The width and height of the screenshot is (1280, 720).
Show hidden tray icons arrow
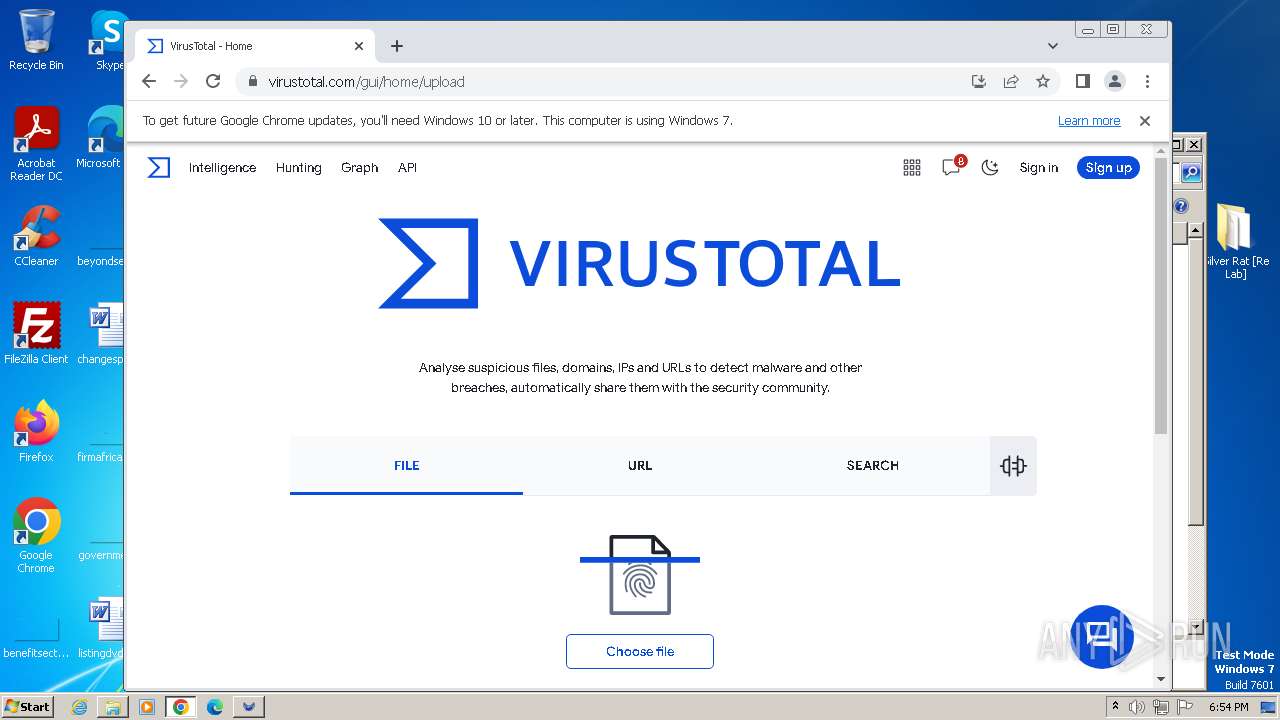pyautogui.click(x=1116, y=707)
